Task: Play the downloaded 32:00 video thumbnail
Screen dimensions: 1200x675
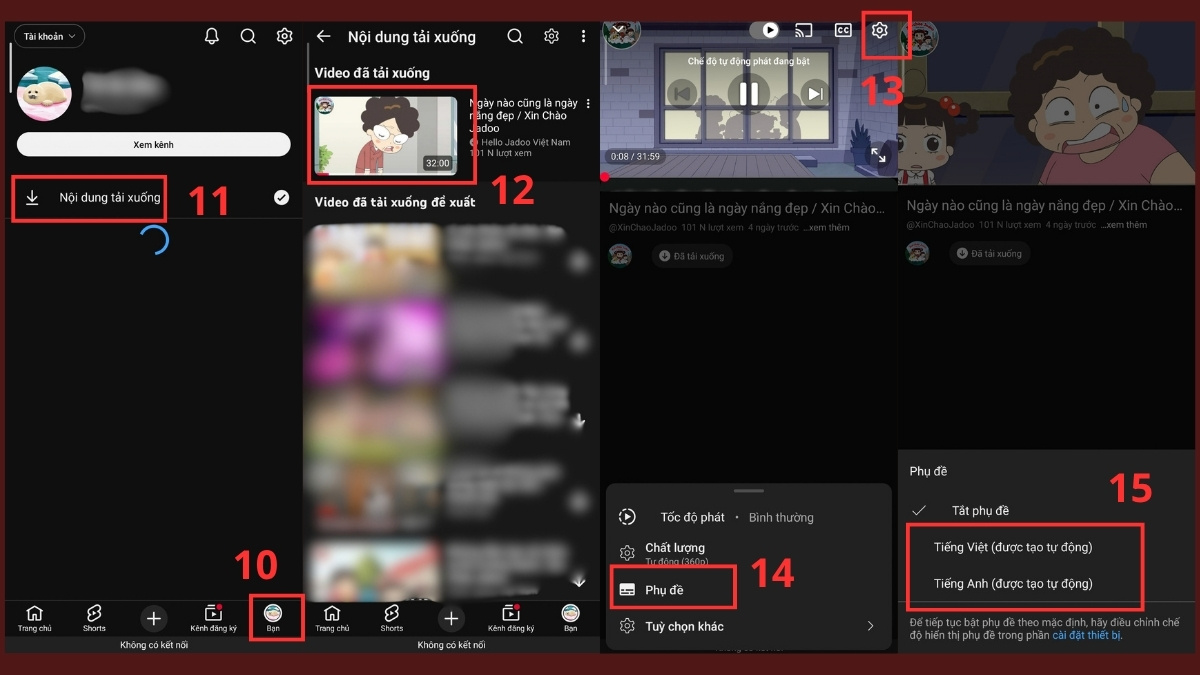Action: coord(386,135)
